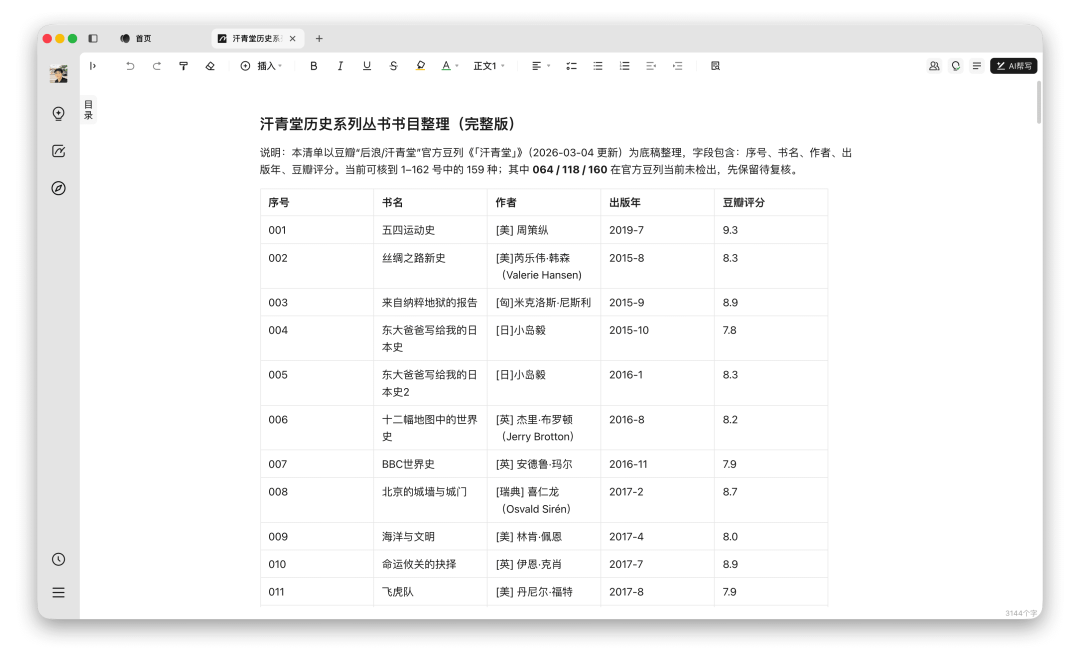Toggle italic formatting

(x=340, y=65)
